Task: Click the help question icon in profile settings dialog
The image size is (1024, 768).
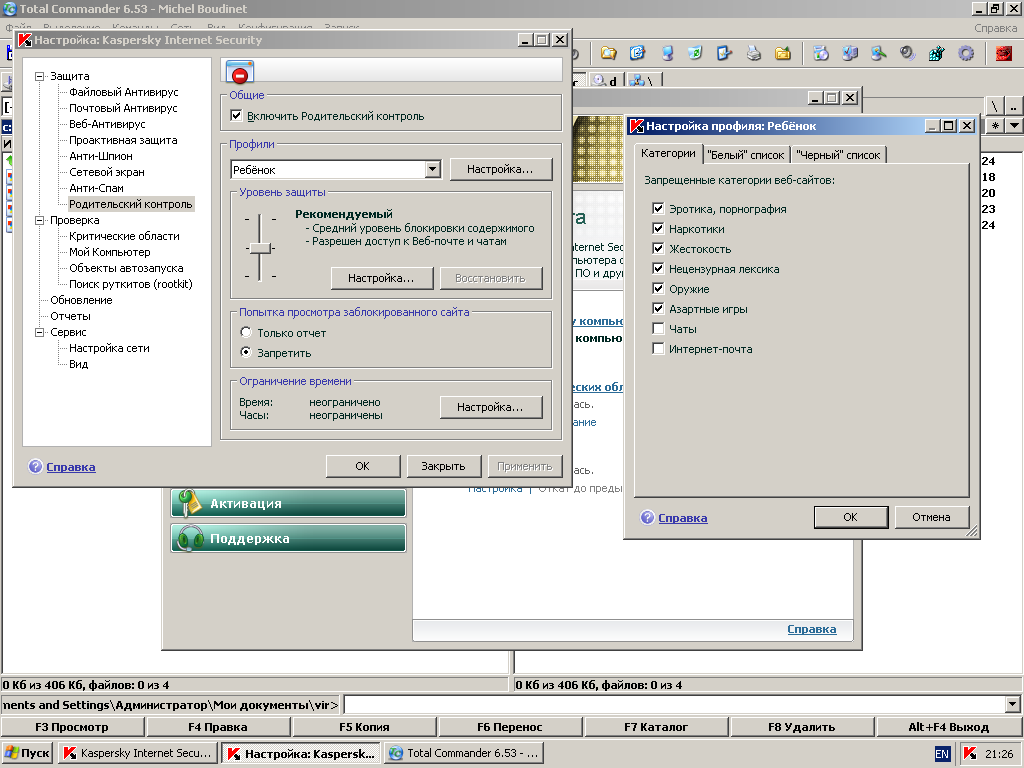Action: [x=647, y=517]
